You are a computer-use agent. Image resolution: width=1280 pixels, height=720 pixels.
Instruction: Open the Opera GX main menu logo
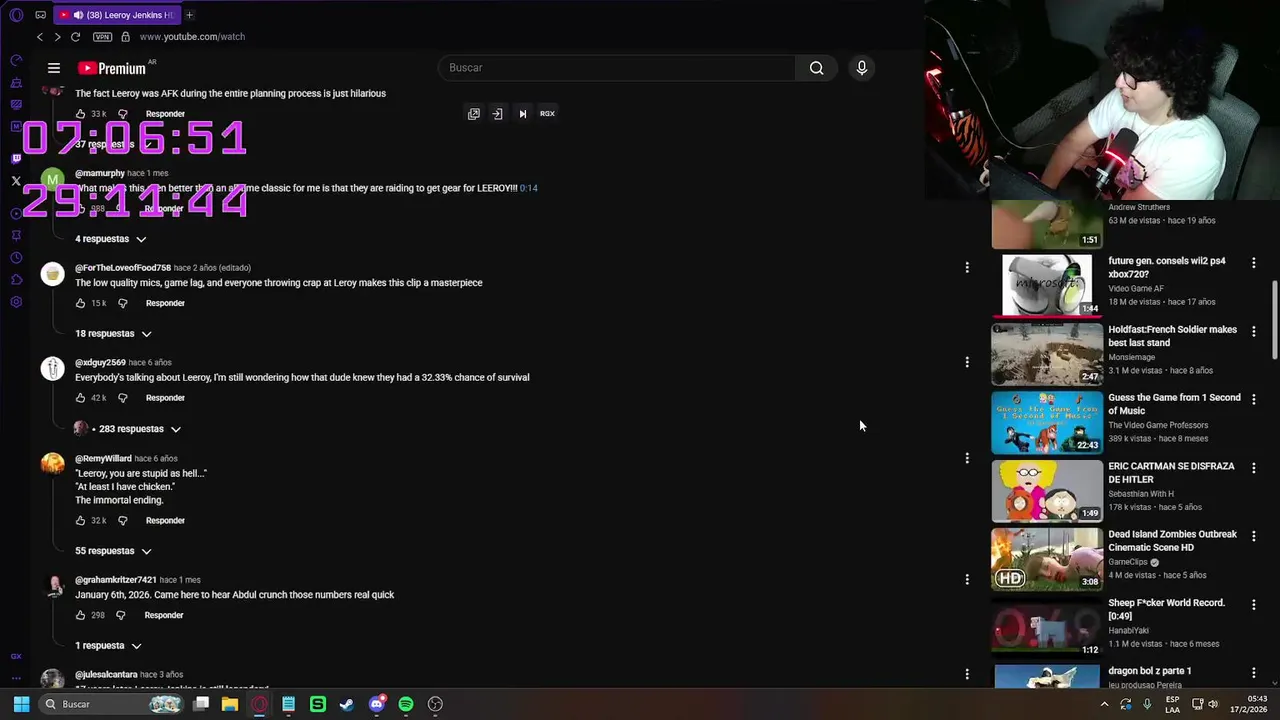(16, 15)
